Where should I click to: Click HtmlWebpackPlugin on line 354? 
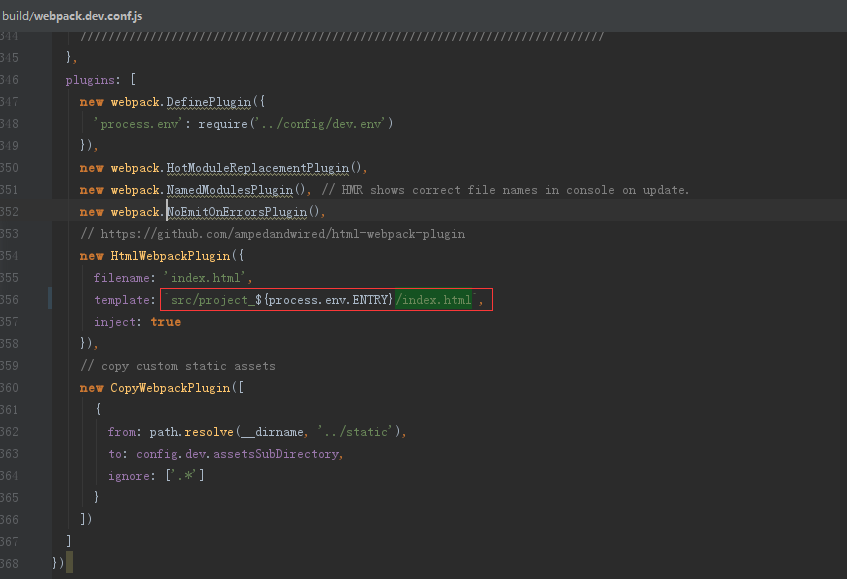tap(170, 256)
